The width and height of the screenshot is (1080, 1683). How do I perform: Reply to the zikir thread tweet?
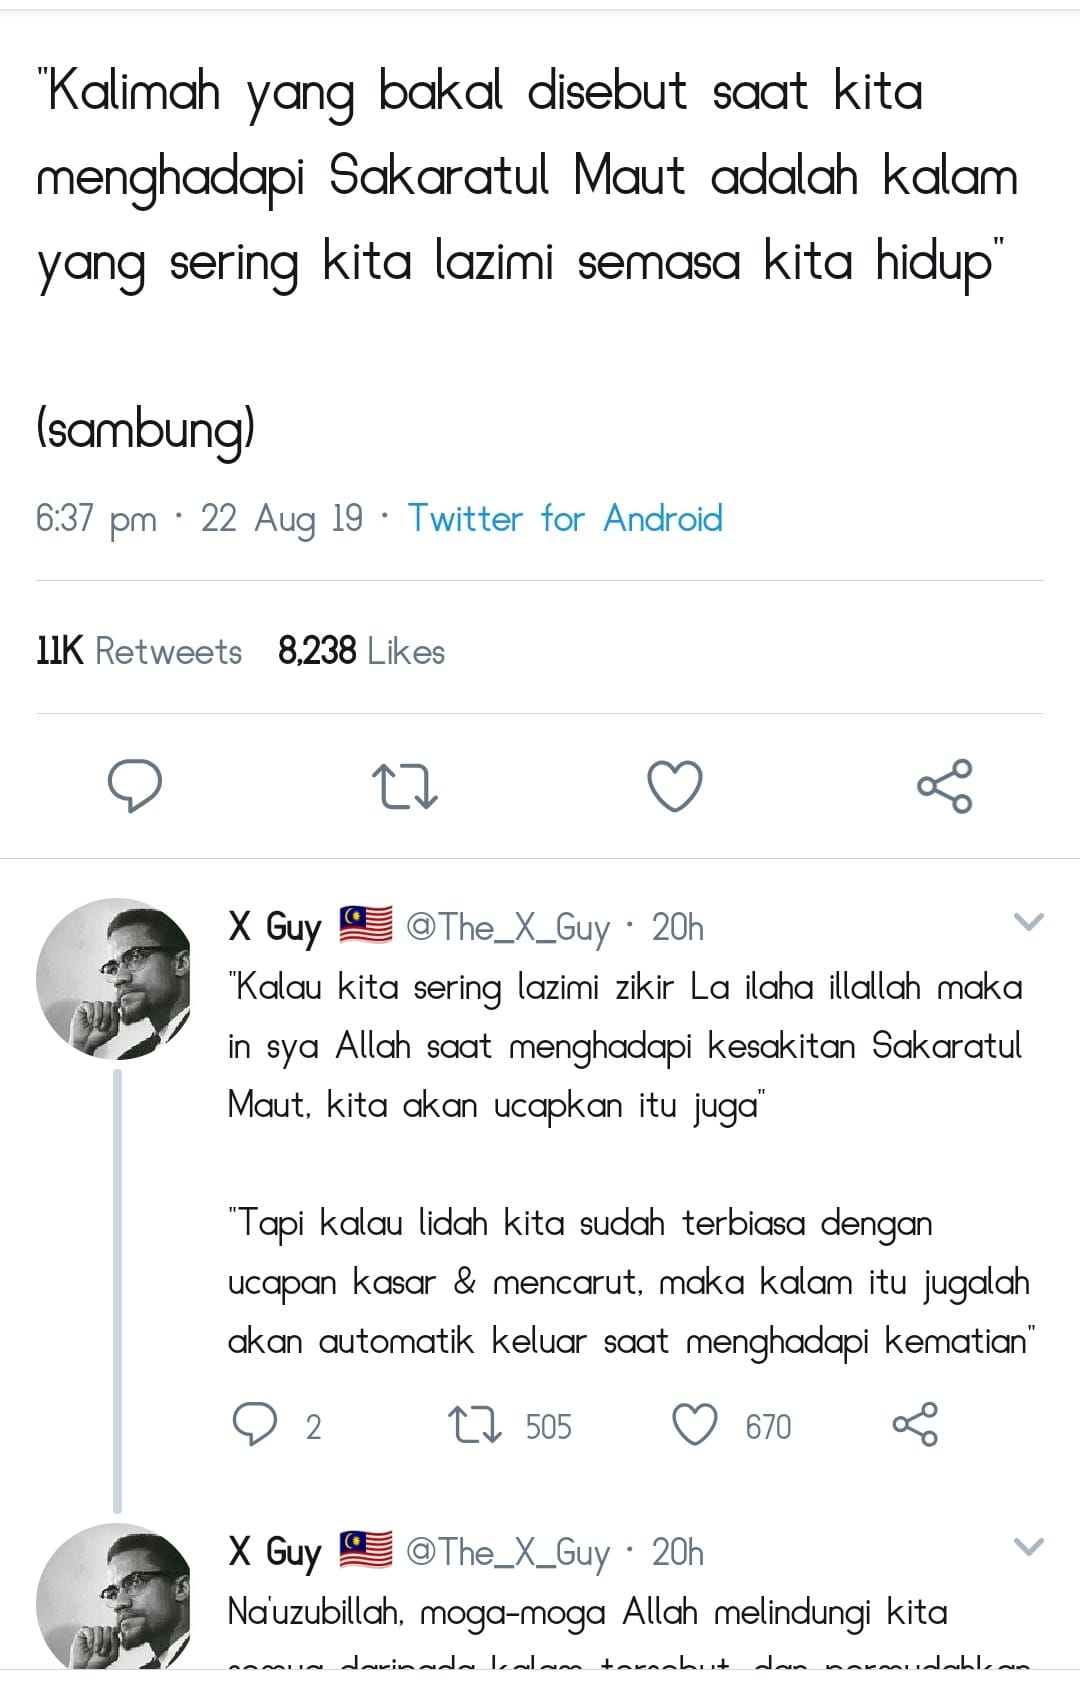tap(255, 1425)
